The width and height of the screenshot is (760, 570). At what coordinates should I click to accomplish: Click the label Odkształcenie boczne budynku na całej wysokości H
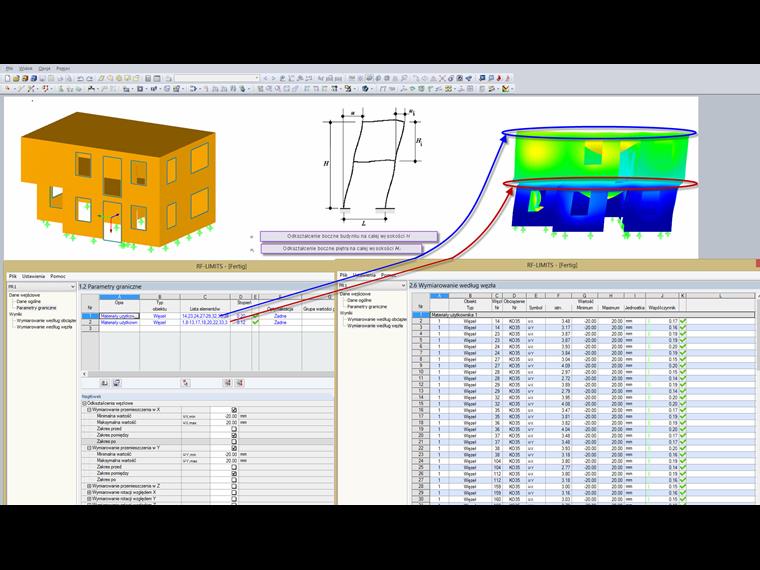point(349,236)
